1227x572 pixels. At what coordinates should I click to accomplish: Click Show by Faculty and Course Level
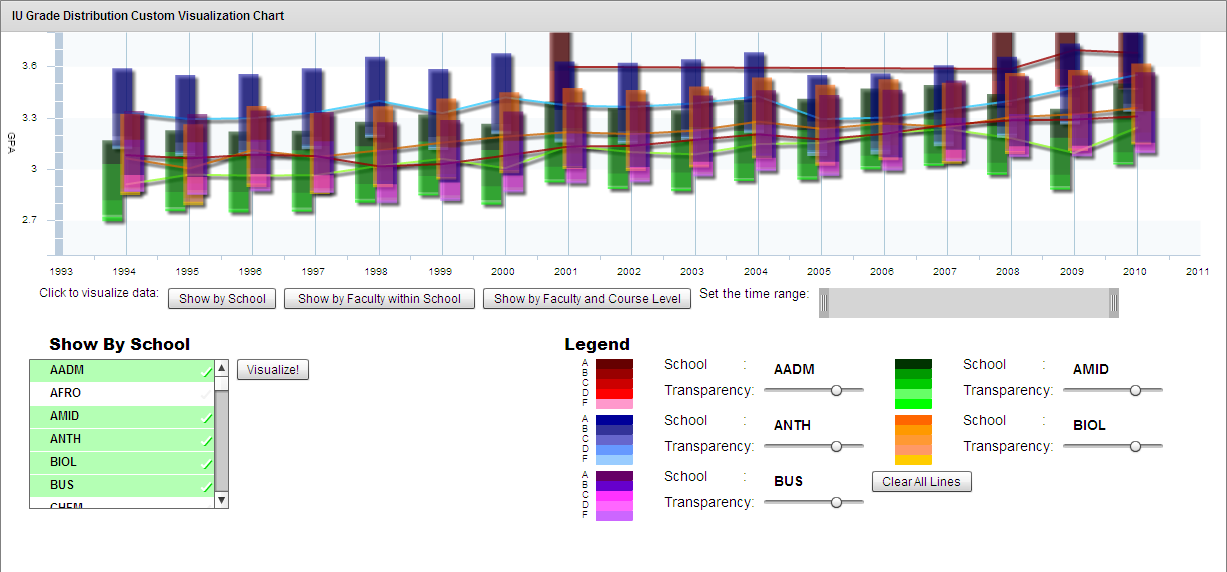tap(587, 298)
